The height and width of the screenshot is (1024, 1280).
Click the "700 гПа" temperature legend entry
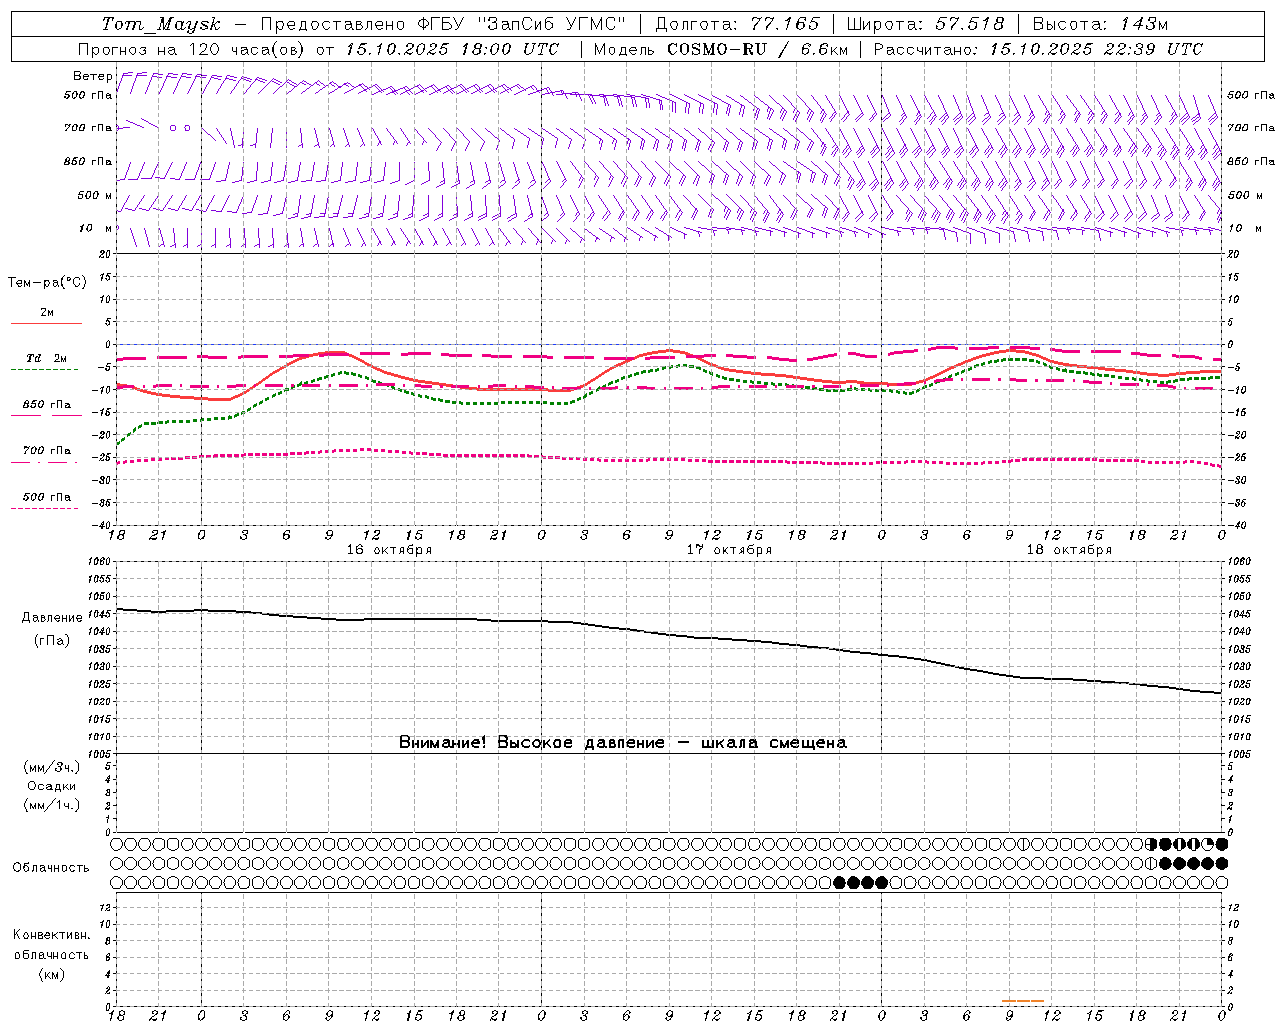pos(47,451)
